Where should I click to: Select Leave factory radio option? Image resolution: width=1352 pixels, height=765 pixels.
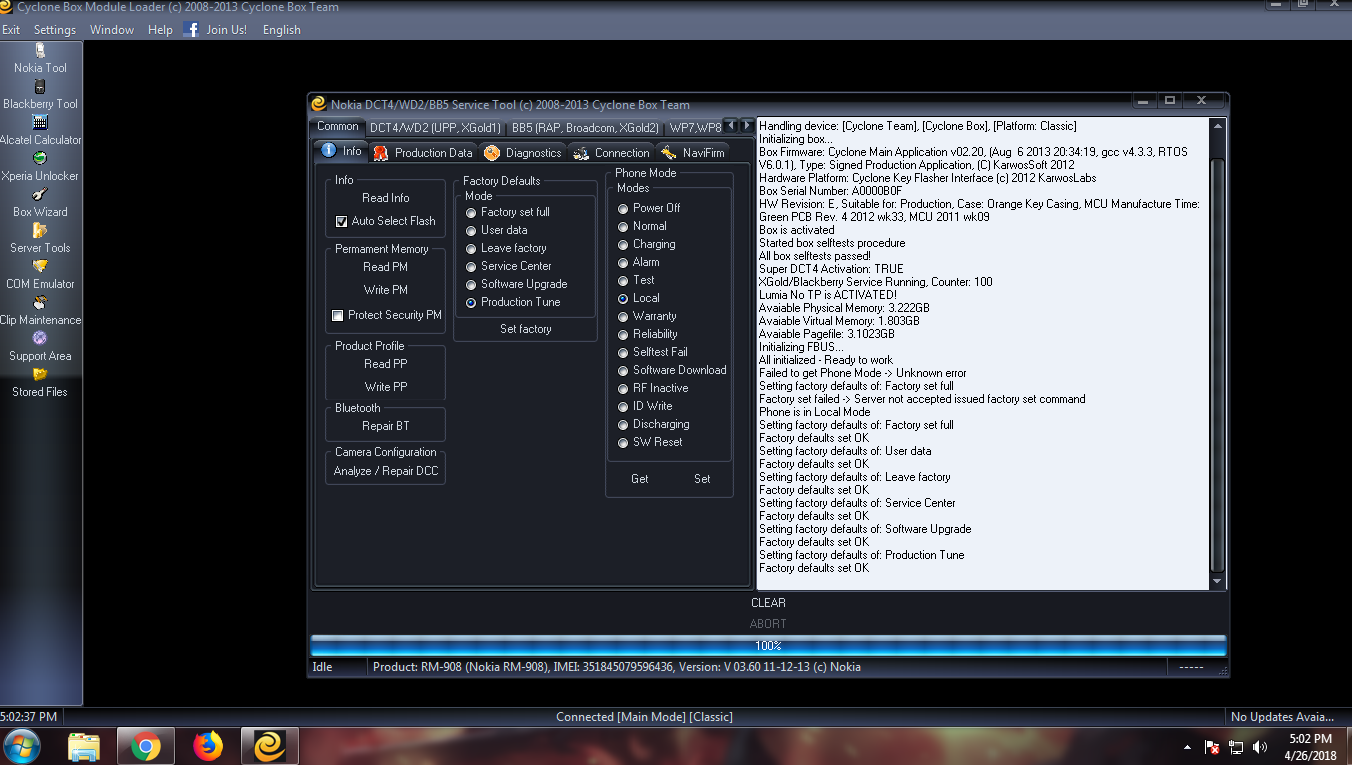pos(471,248)
